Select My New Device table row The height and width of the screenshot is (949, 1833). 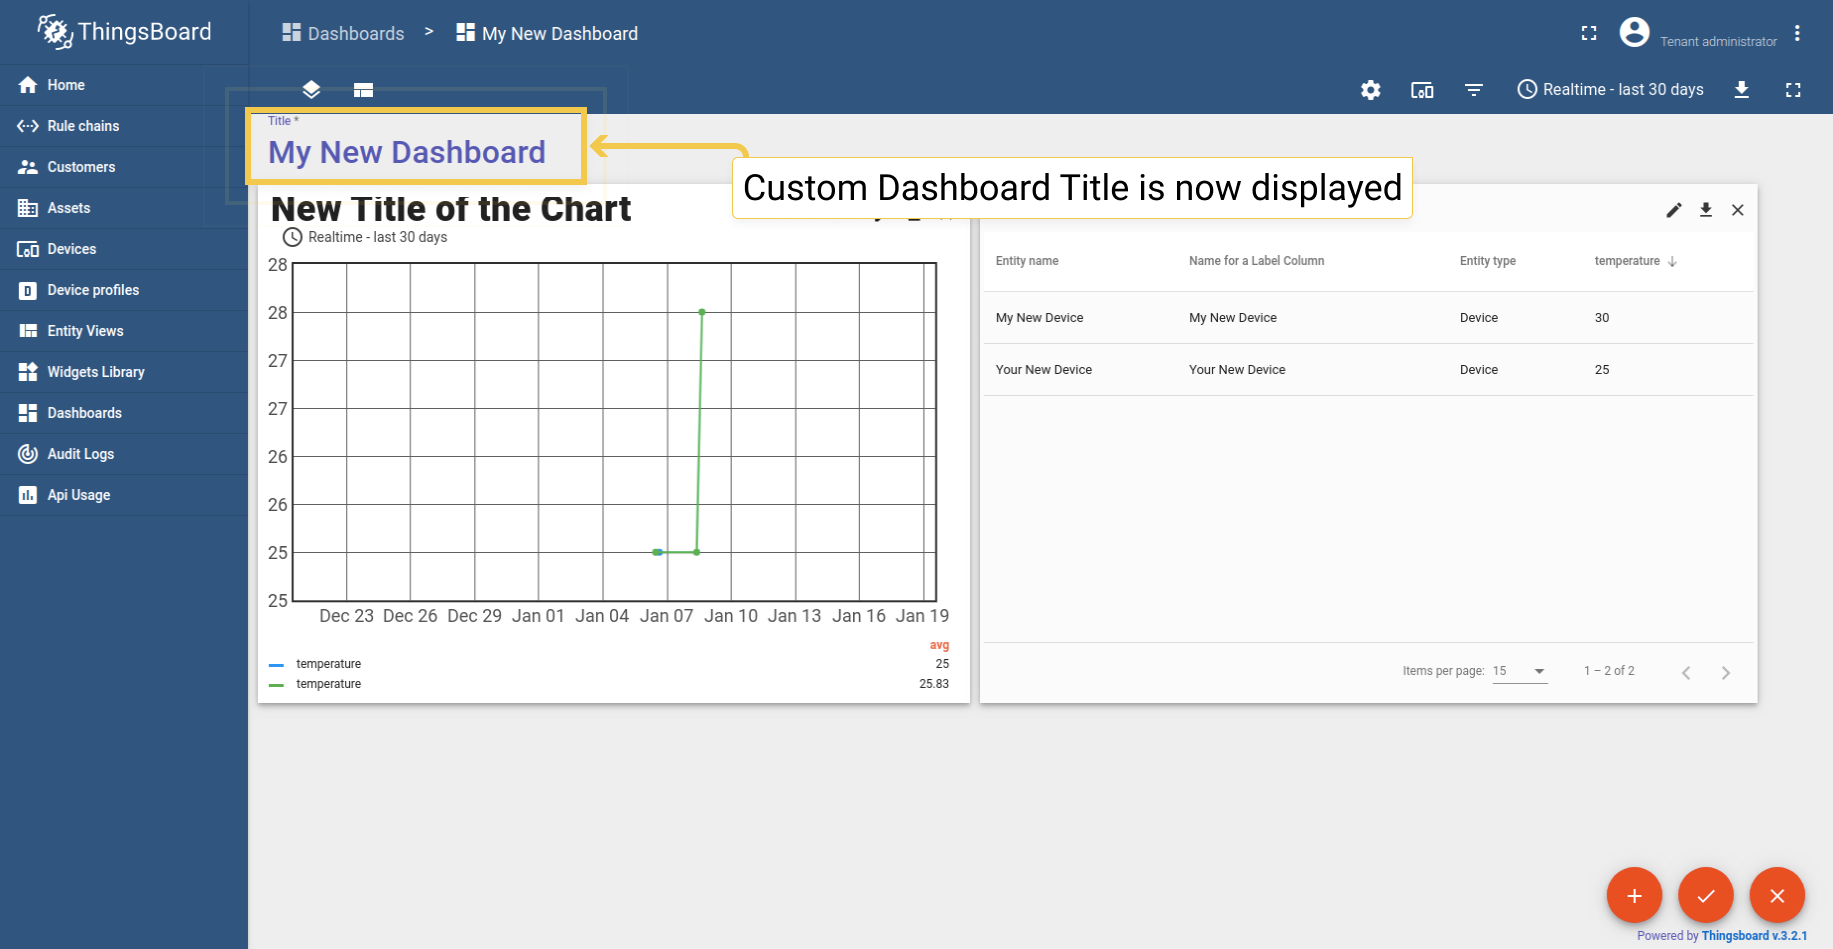[x=1369, y=318]
